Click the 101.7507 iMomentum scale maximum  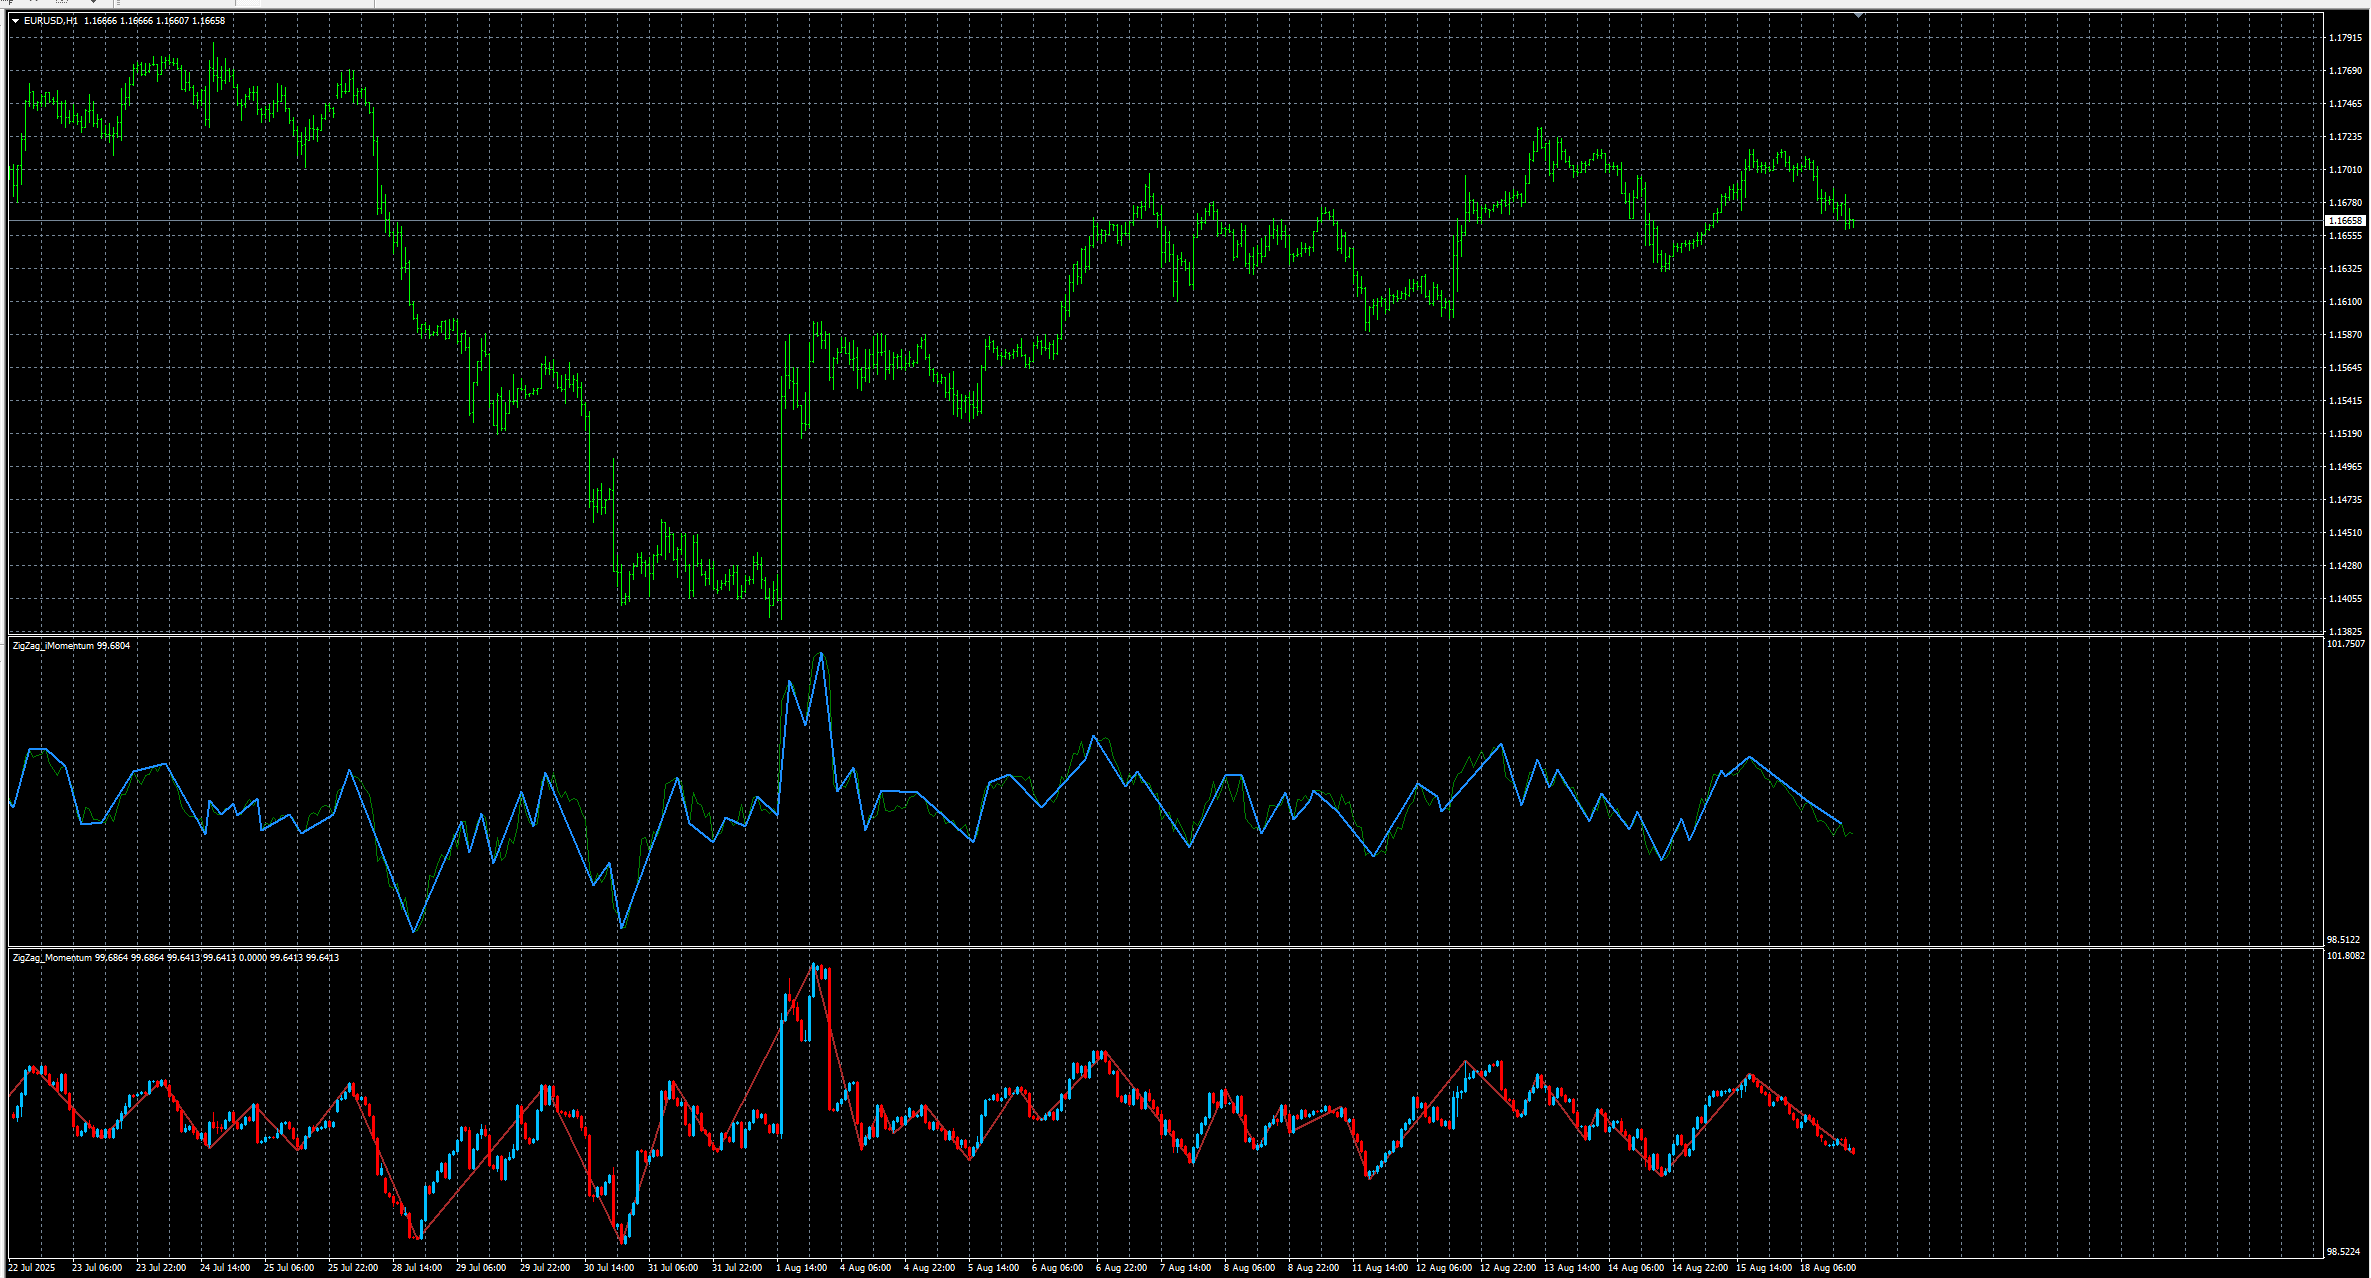[x=2346, y=644]
